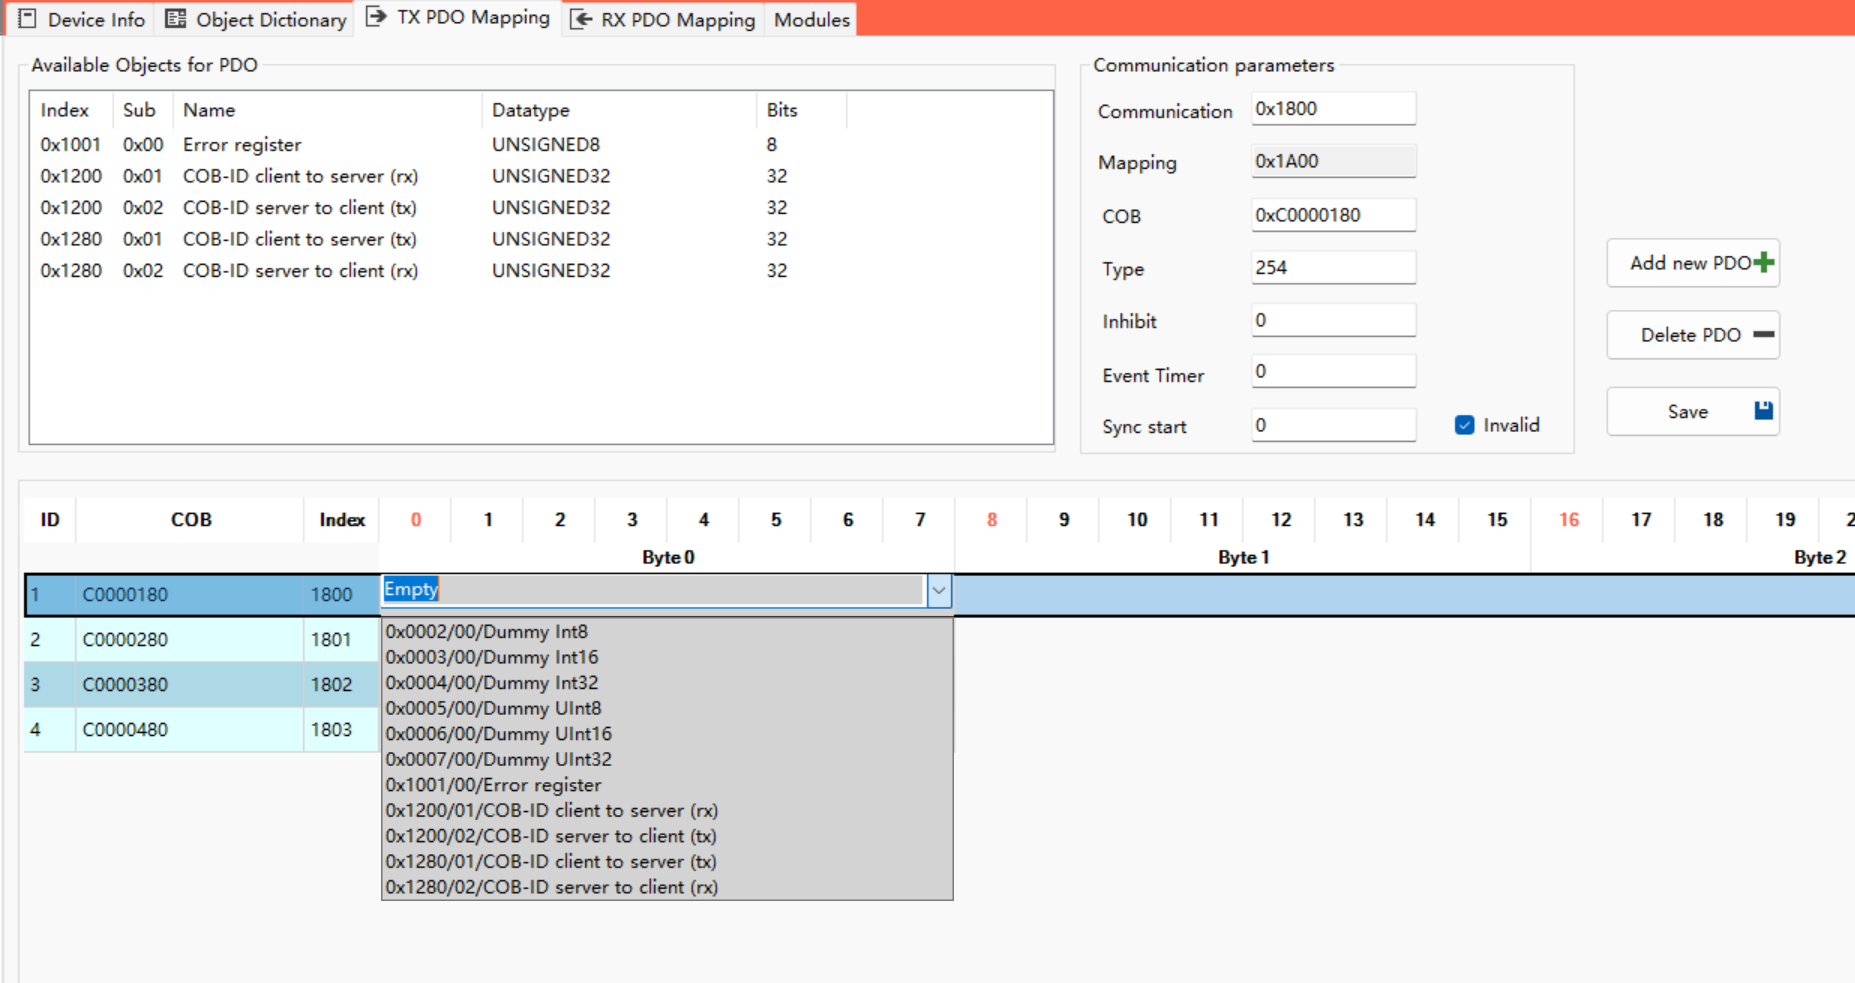This screenshot has width=1855, height=983.
Task: Click the Add new PDO button
Action: 1693,263
